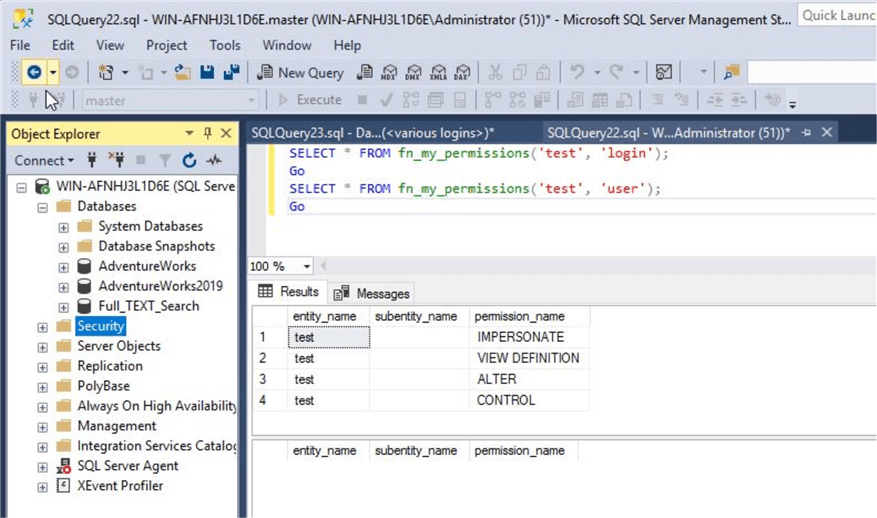
Task: Open Activity Monitor pulse icon in Object Explorer
Action: 214,161
